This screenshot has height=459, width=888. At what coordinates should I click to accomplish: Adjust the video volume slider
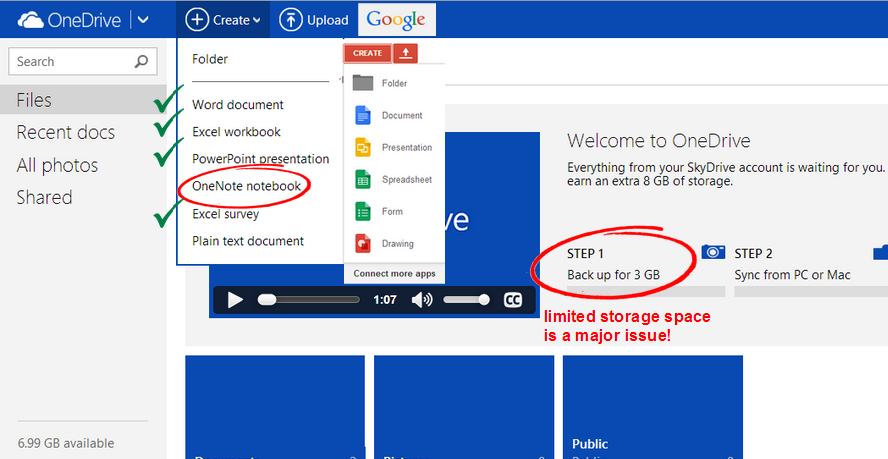466,300
